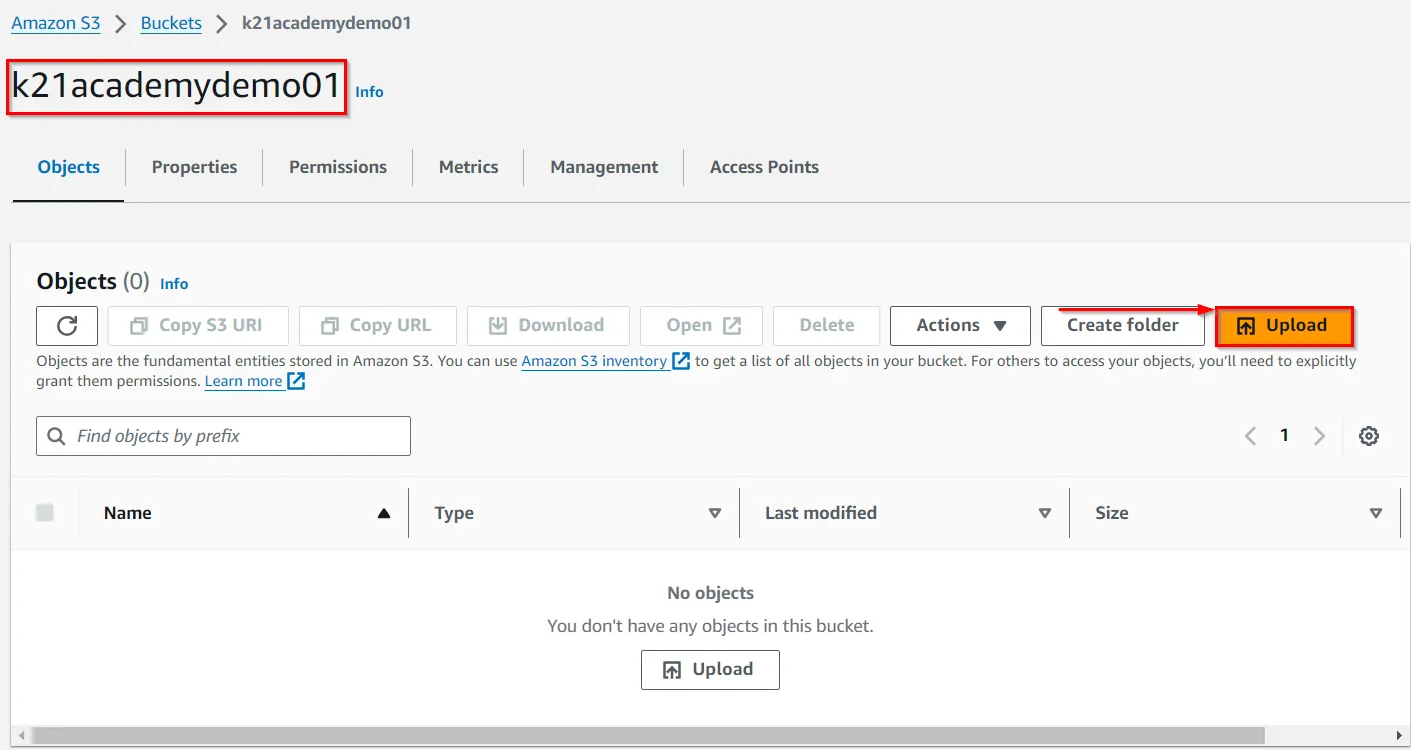Open the Amazon S3 inventory link
The image size is (1411, 750).
coord(594,361)
